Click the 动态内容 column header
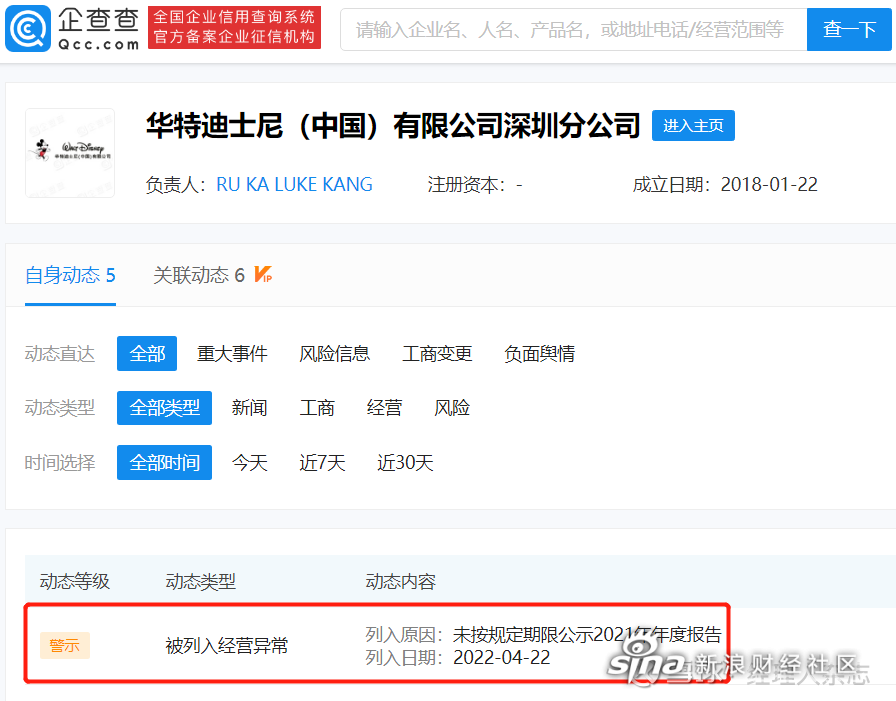Image resolution: width=896 pixels, height=701 pixels. (x=401, y=582)
